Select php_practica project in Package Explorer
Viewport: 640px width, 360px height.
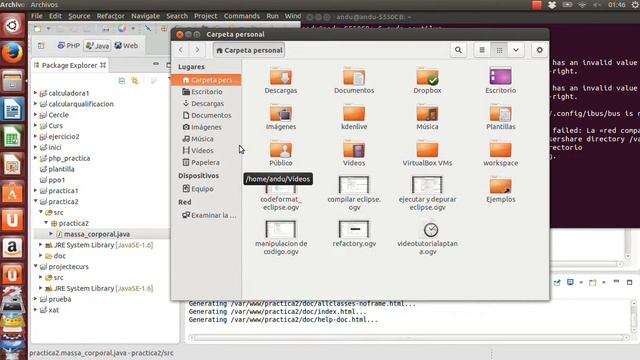pyautogui.click(x=69, y=158)
